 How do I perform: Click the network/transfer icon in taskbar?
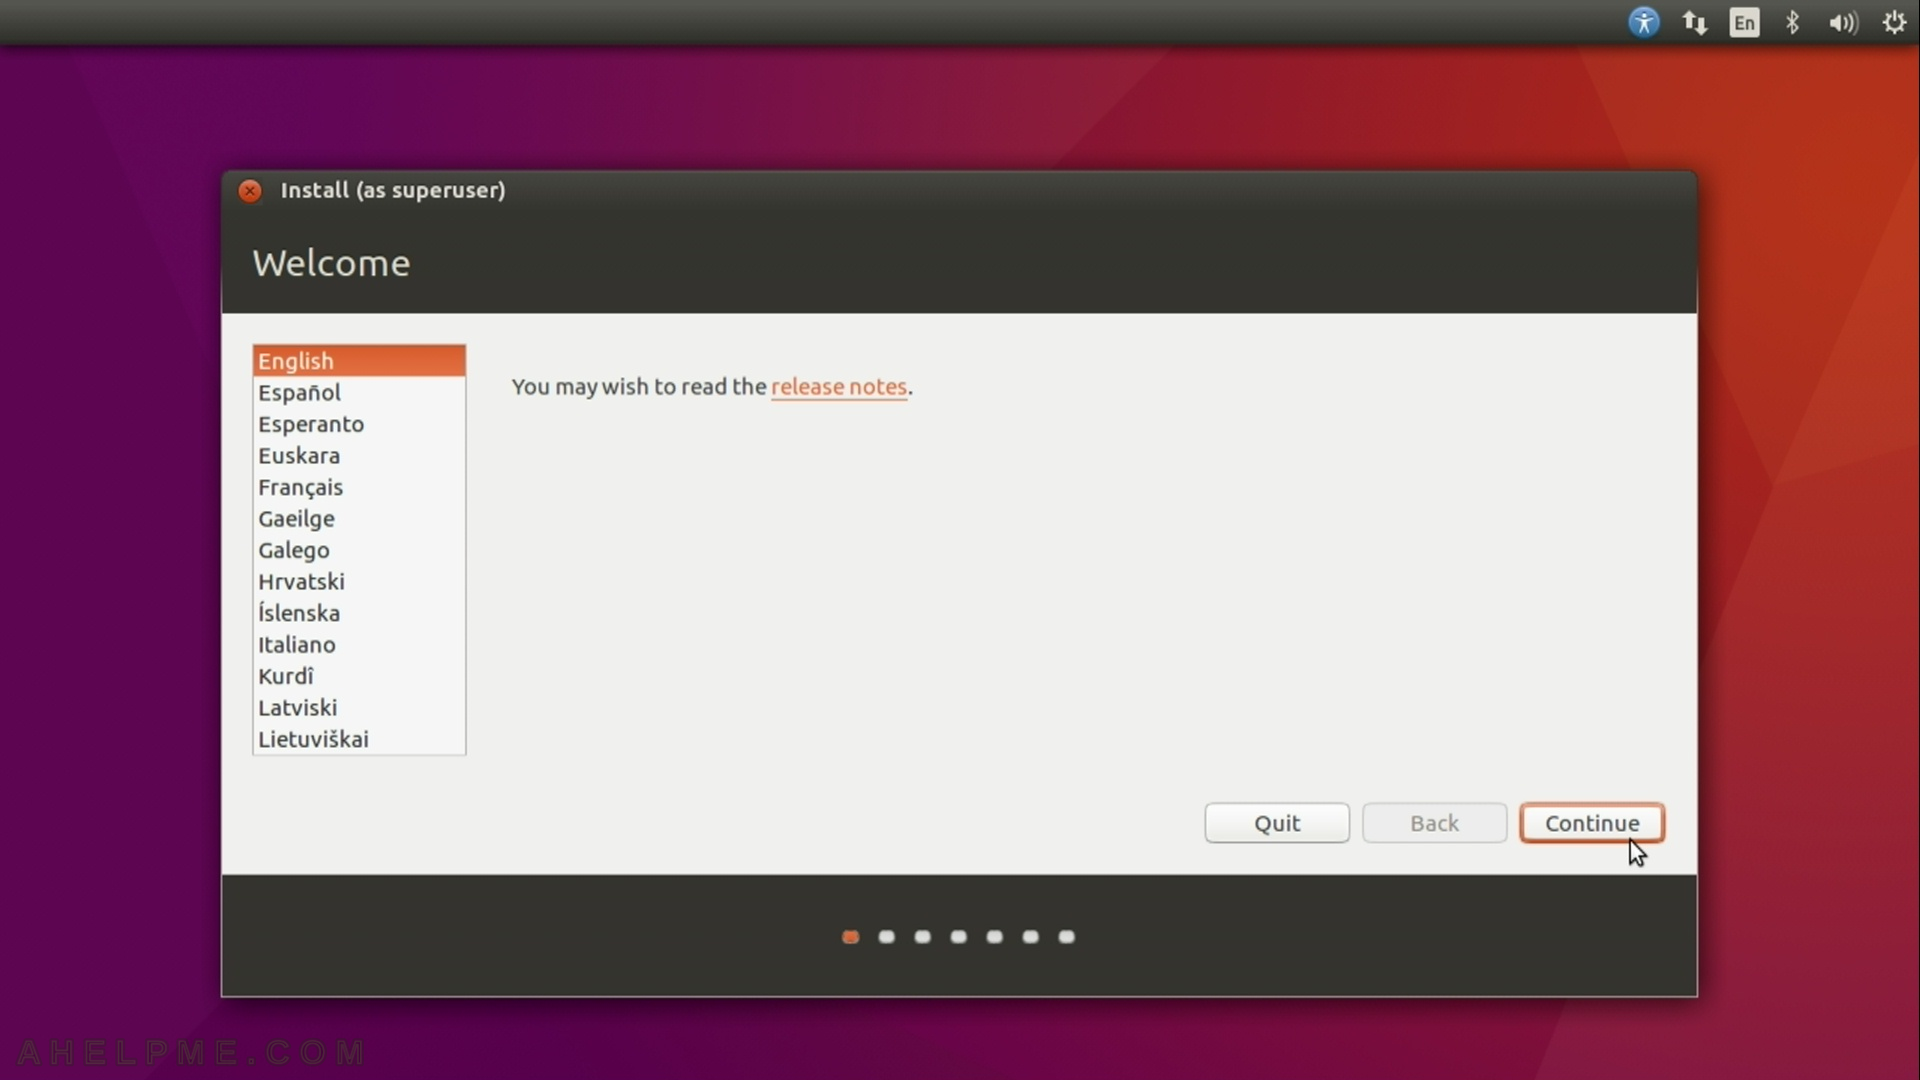tap(1695, 22)
